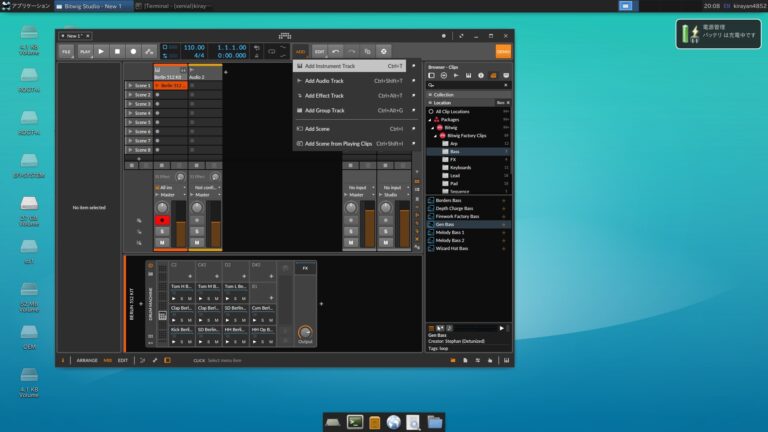Mute the Studio output channel

tap(385, 242)
